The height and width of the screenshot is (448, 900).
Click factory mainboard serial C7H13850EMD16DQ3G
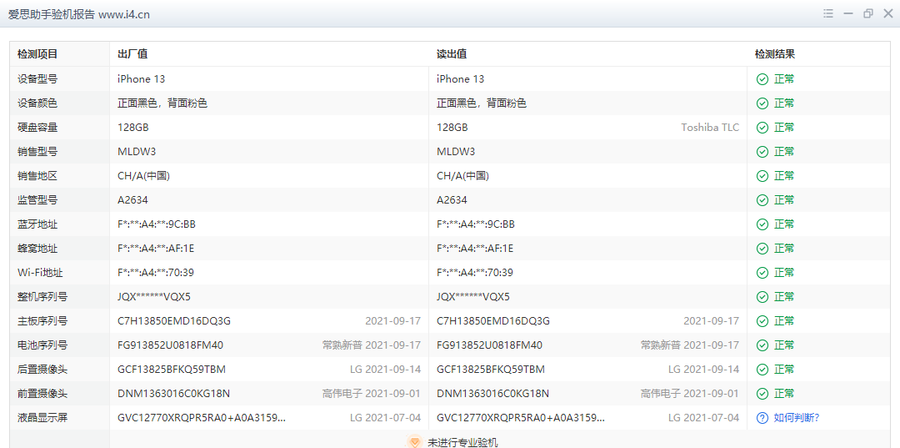click(x=174, y=321)
